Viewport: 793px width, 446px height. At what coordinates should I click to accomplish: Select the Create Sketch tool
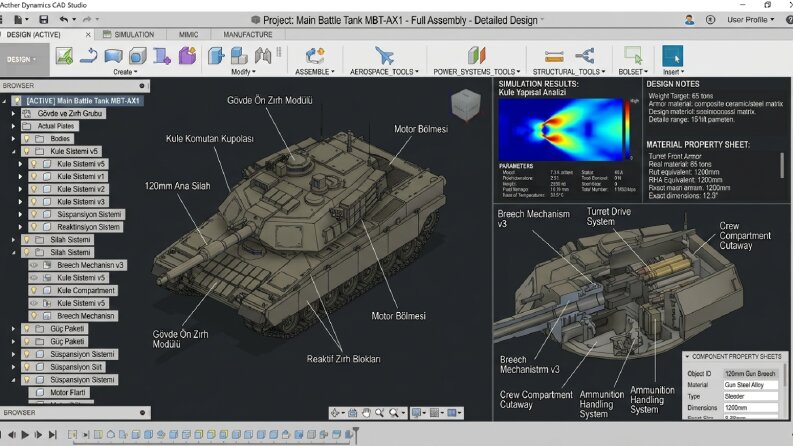[64, 56]
